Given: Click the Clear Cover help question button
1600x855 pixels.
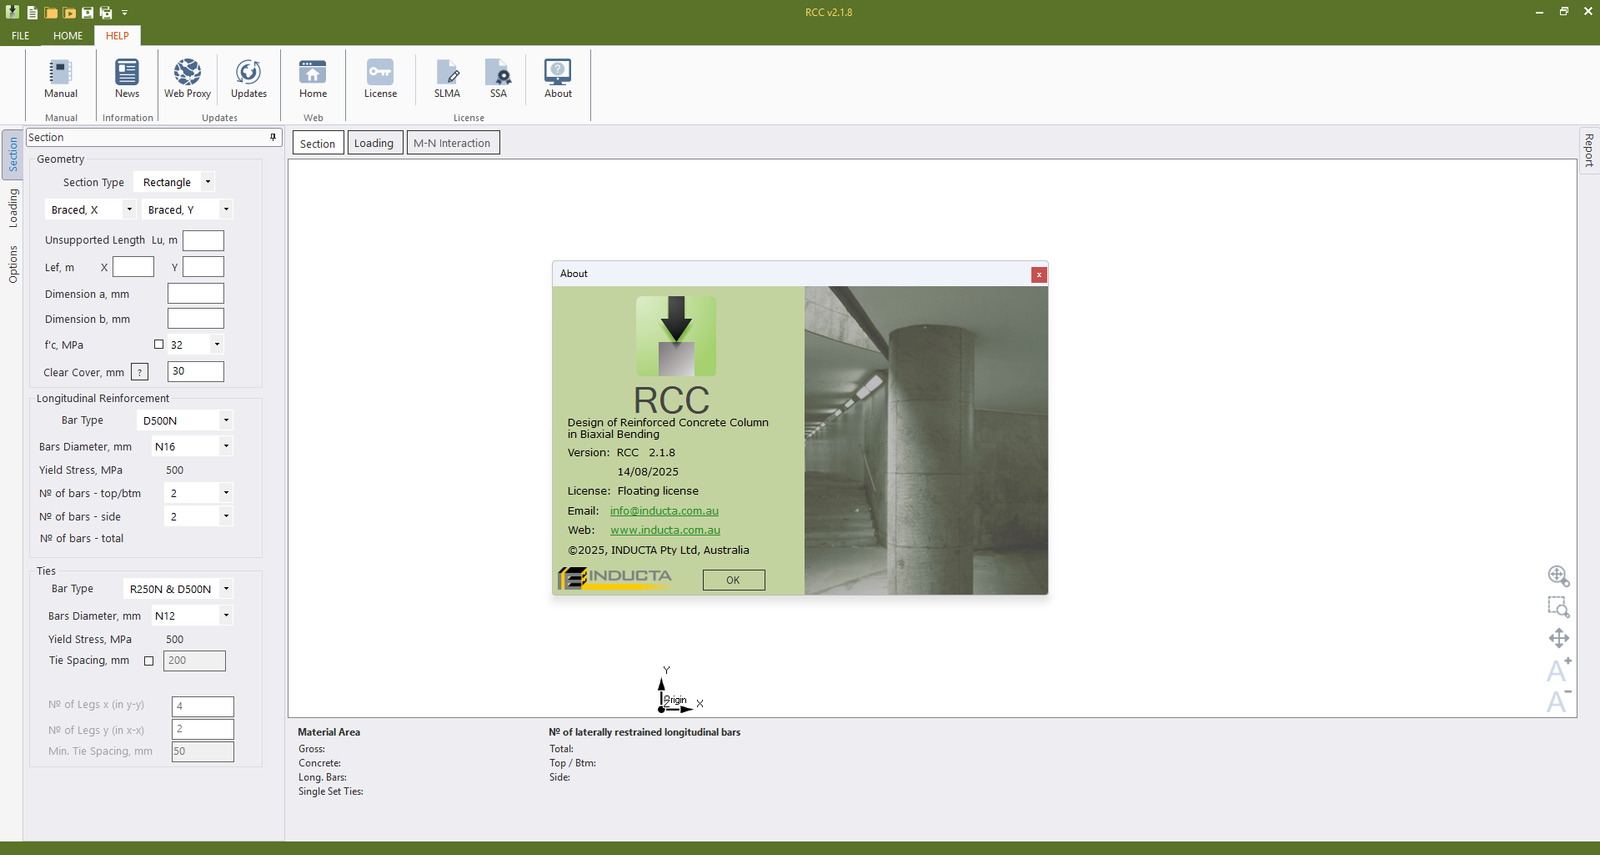Looking at the screenshot, I should coord(140,372).
